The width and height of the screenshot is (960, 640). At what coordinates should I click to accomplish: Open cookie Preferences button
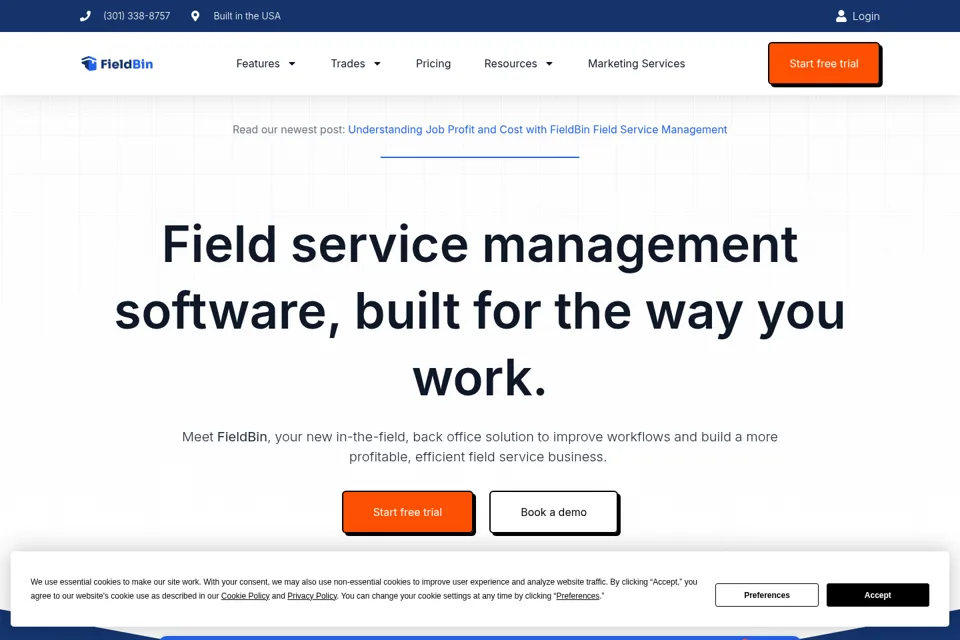[767, 595]
